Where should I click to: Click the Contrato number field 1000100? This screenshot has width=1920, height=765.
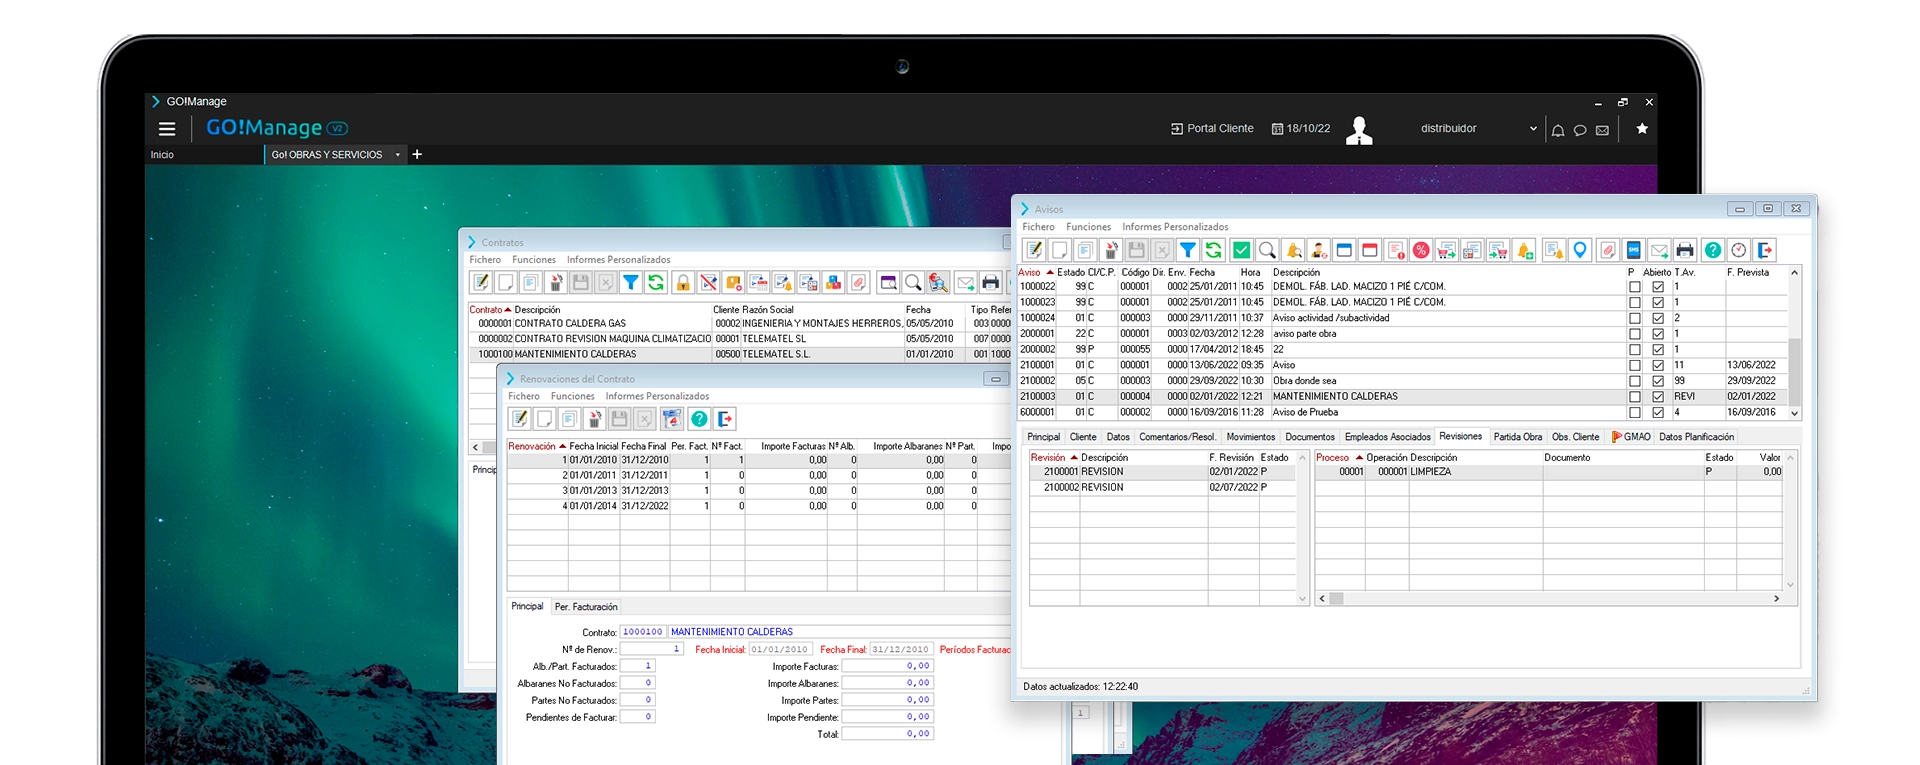pos(643,632)
